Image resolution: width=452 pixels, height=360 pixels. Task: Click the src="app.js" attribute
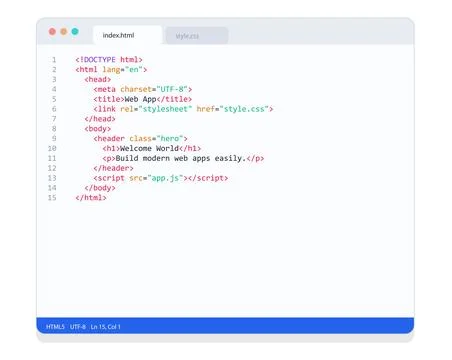[156, 178]
